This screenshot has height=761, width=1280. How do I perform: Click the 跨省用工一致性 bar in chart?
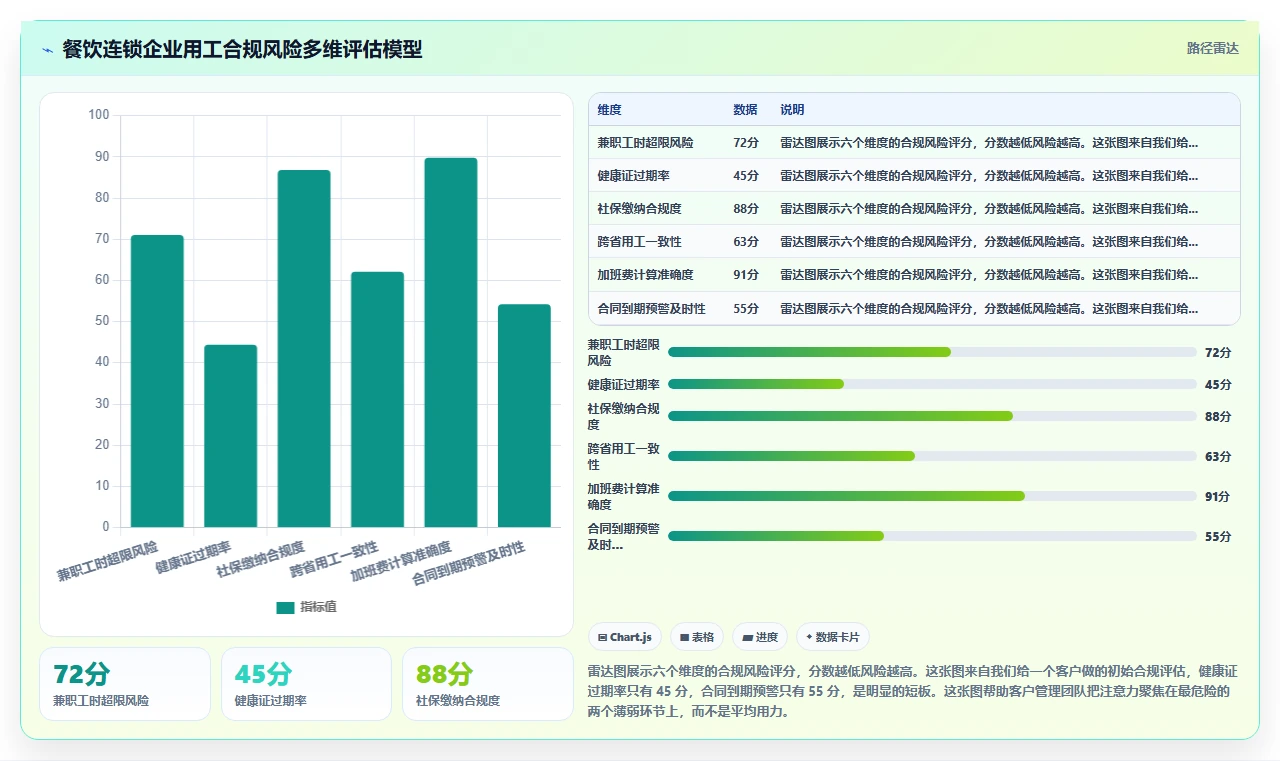pyautogui.click(x=377, y=399)
